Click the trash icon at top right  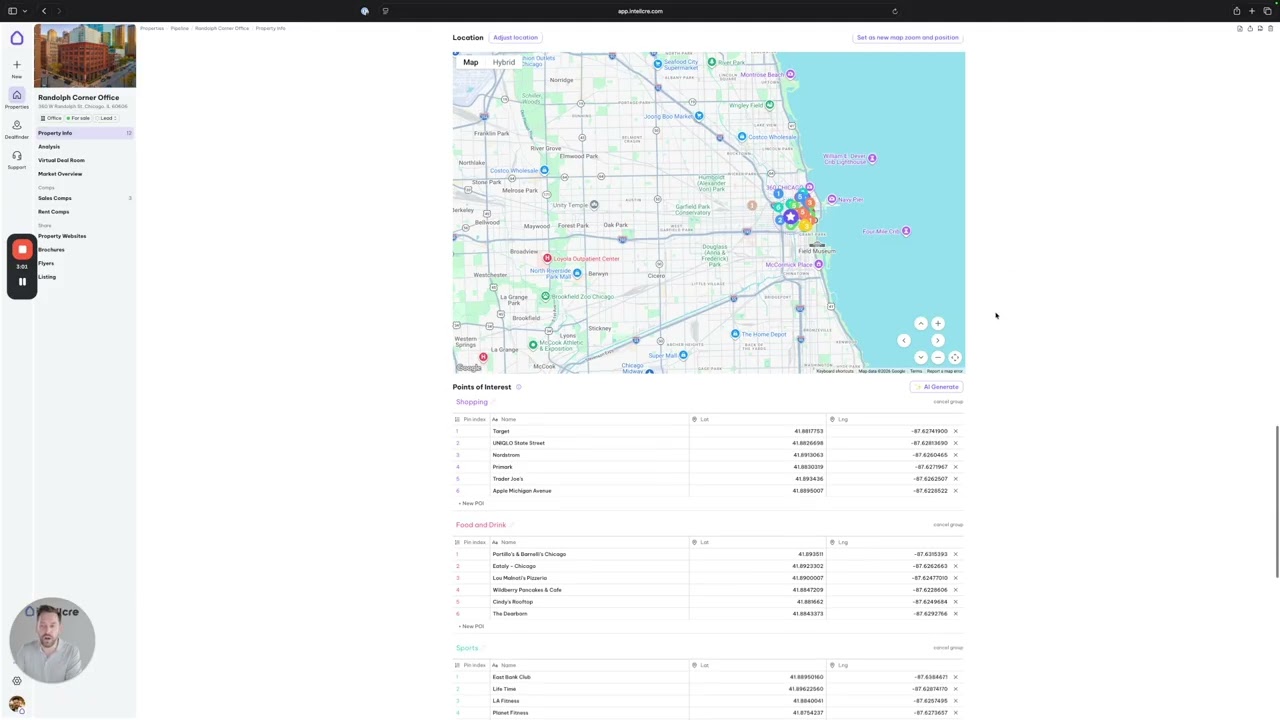tap(1271, 29)
